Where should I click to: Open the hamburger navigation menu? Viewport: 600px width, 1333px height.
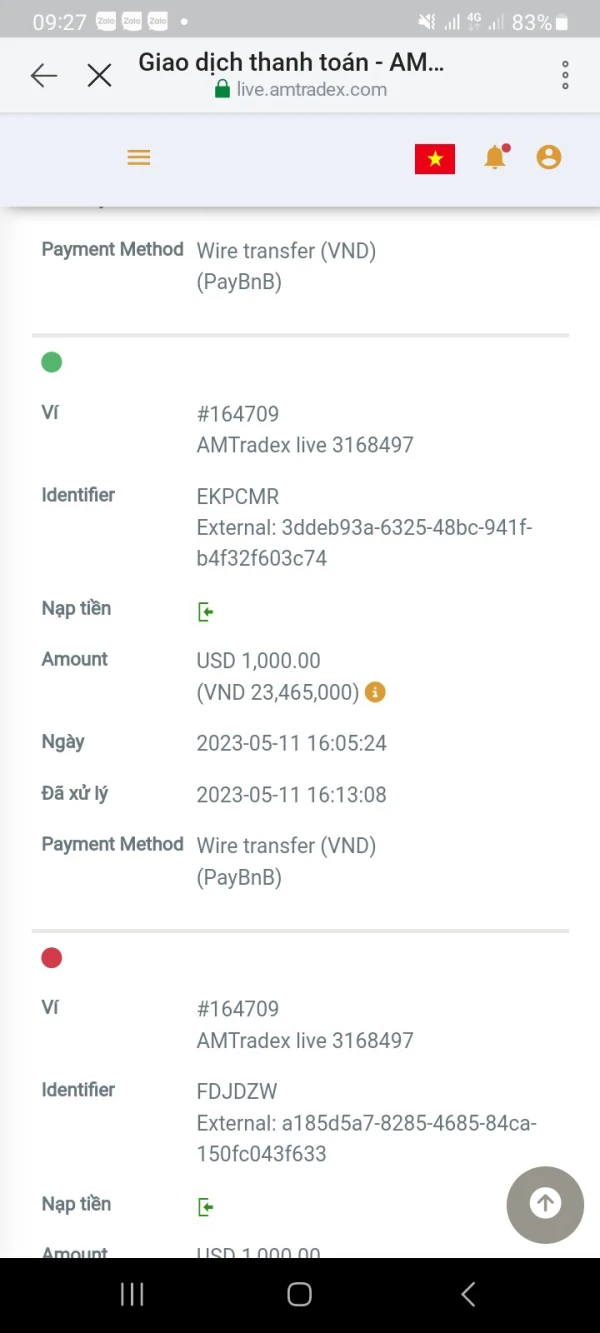139,157
